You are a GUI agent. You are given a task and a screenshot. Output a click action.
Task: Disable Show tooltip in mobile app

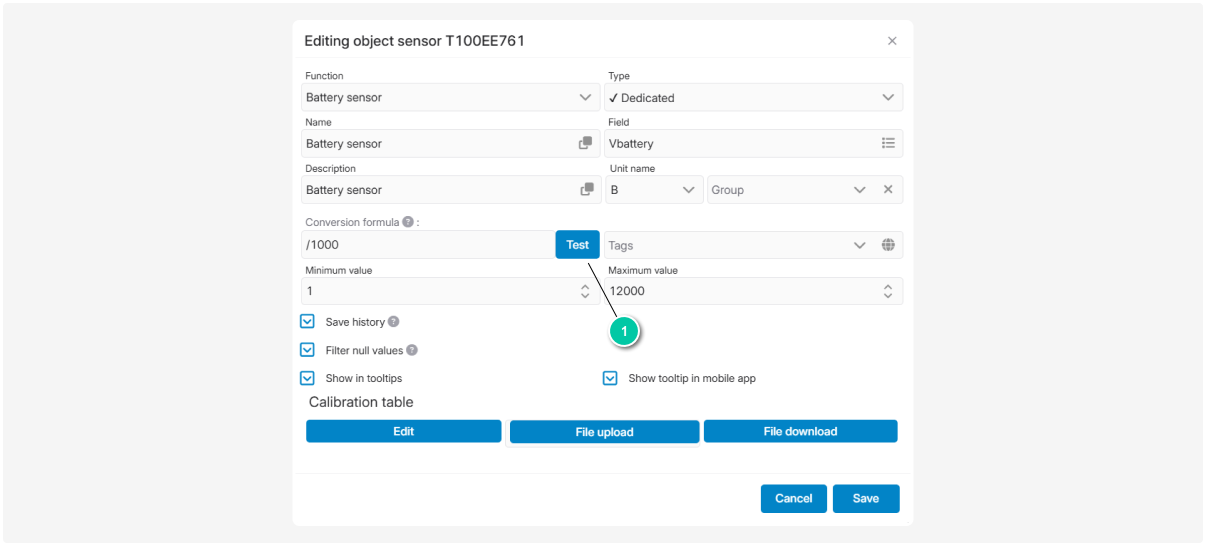click(610, 379)
